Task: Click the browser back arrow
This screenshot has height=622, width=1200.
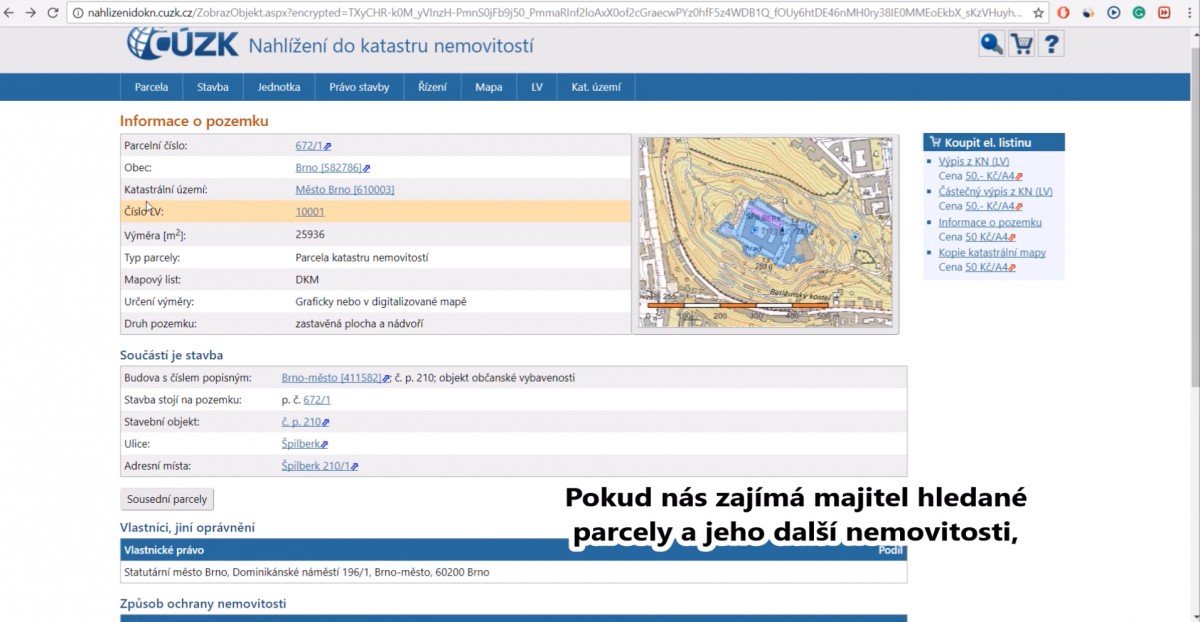Action: pyautogui.click(x=10, y=13)
